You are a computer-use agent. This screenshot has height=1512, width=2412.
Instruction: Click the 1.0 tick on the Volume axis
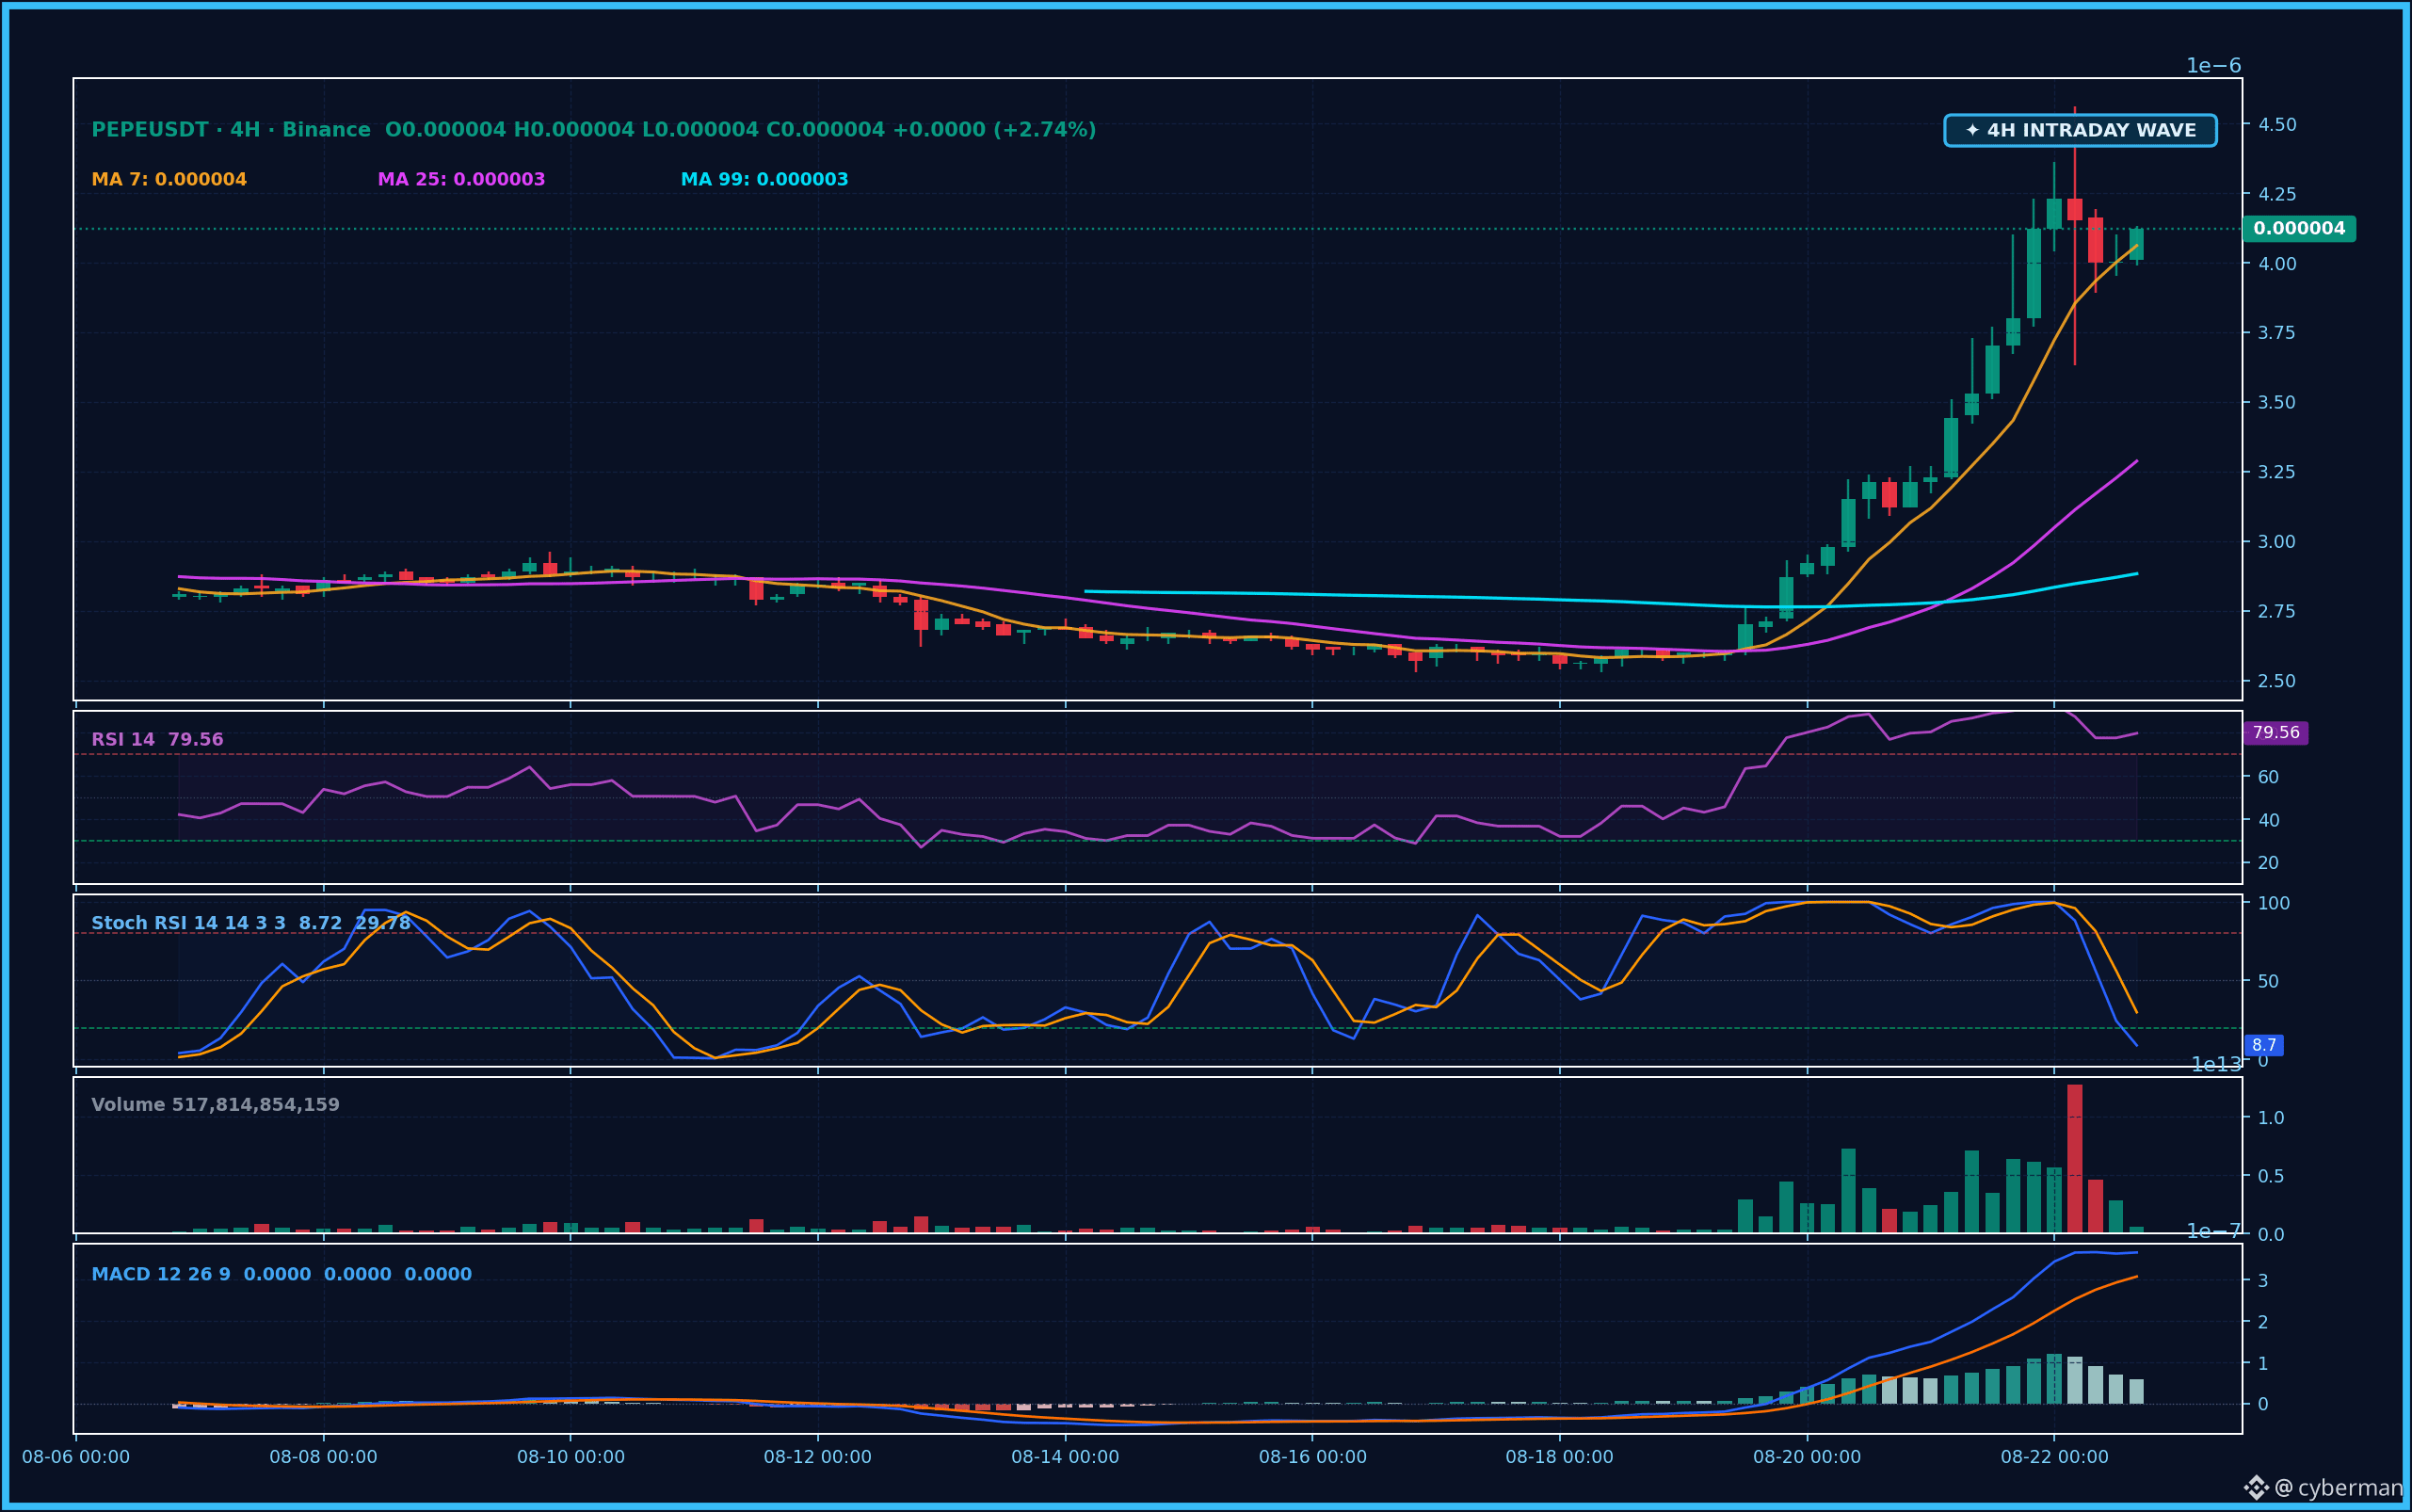coord(2271,1118)
